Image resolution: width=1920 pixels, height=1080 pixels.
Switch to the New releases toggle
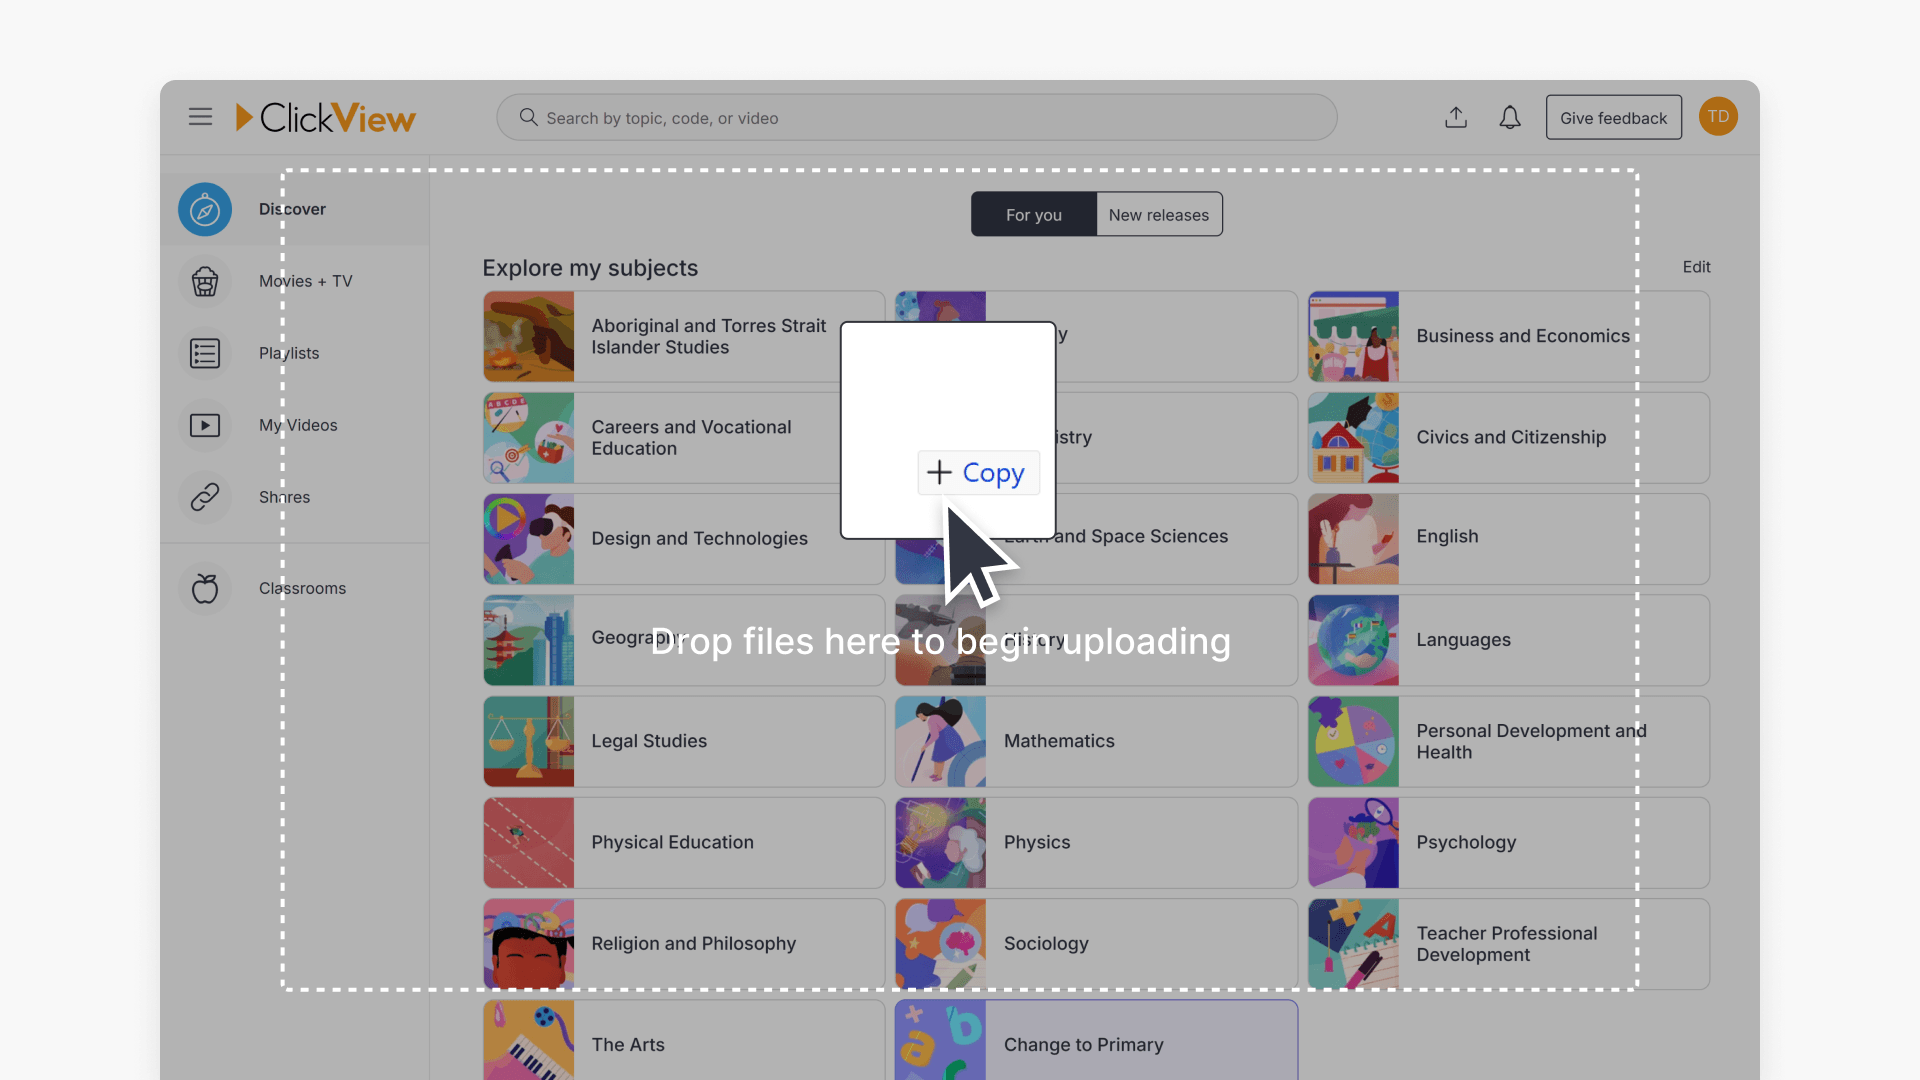coord(1157,214)
